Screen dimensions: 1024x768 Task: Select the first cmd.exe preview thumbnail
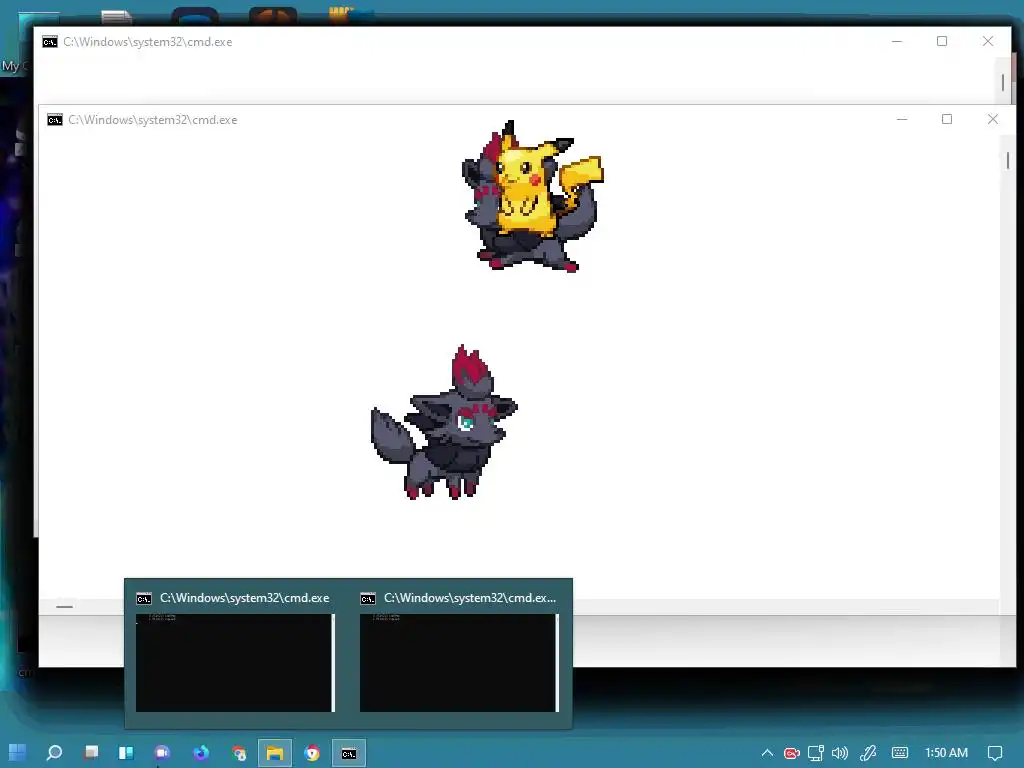pos(235,662)
